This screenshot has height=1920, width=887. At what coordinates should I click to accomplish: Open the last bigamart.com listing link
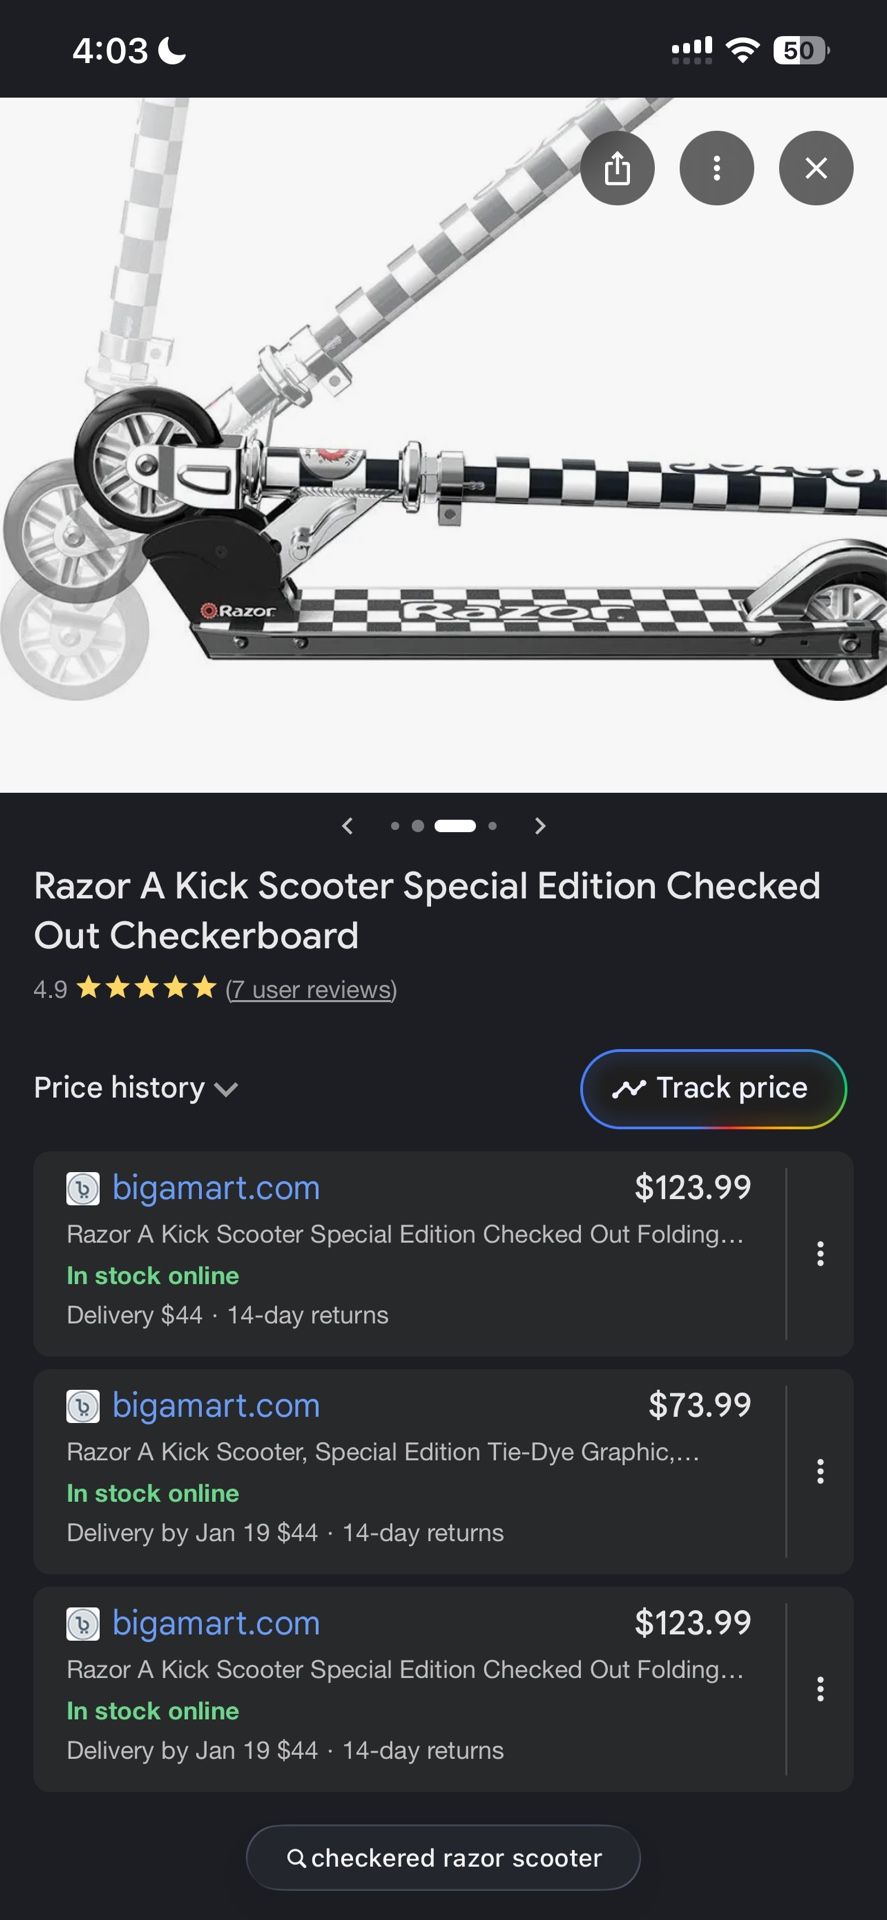coord(216,1623)
